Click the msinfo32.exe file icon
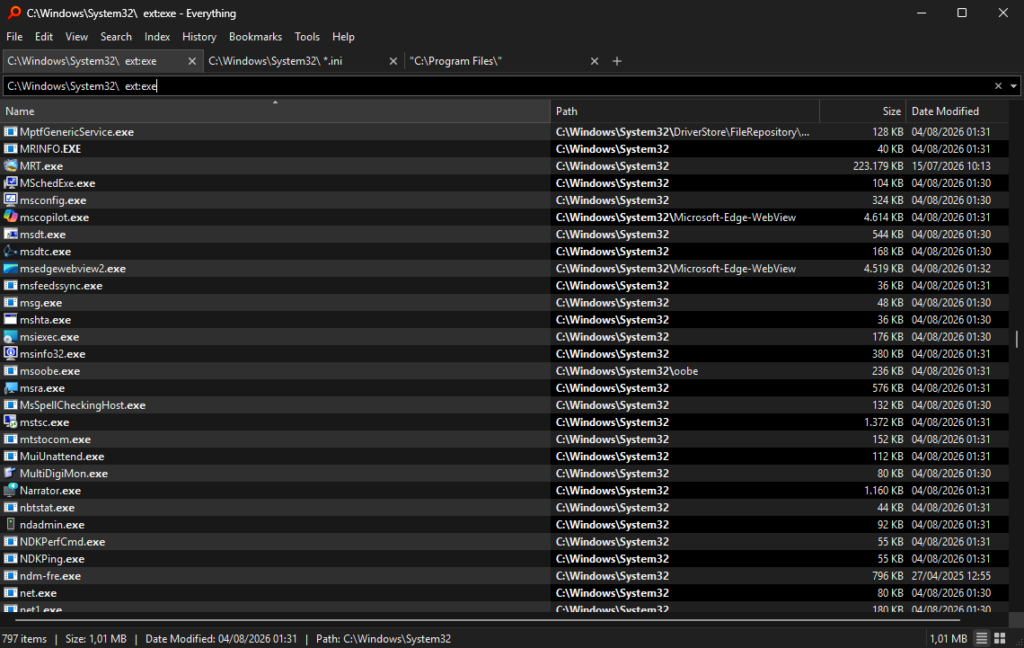This screenshot has height=648, width=1024. [x=10, y=353]
